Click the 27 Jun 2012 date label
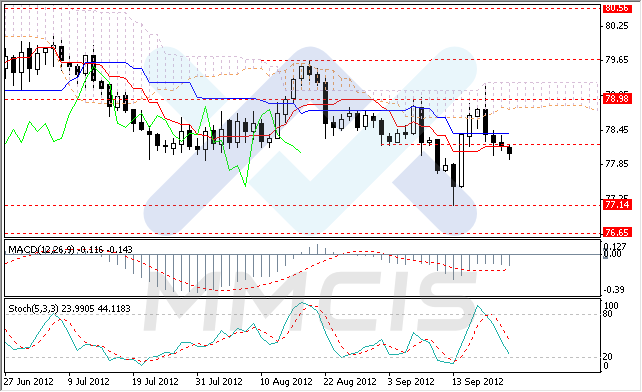The height and width of the screenshot is (392, 642). click(29, 382)
